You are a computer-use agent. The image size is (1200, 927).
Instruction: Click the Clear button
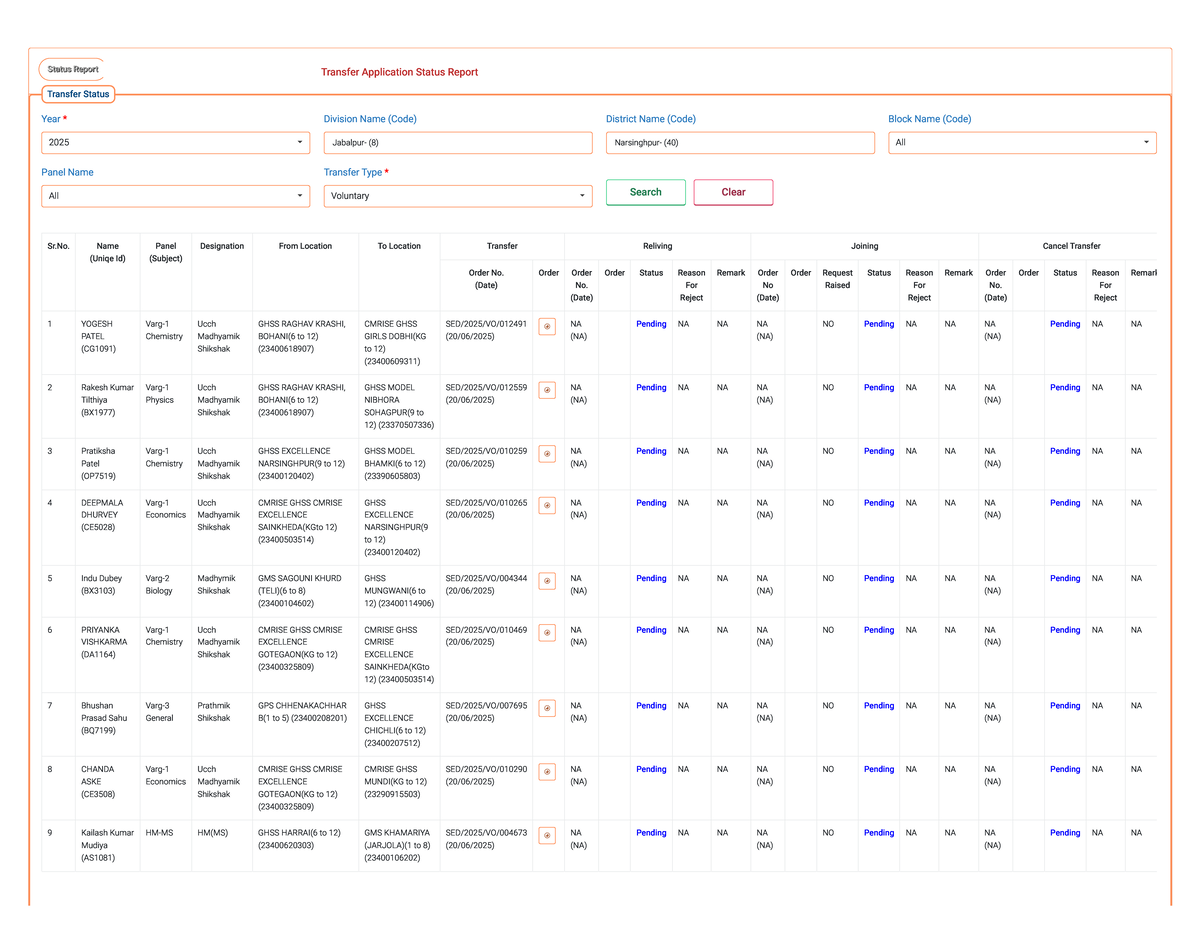[x=733, y=192]
